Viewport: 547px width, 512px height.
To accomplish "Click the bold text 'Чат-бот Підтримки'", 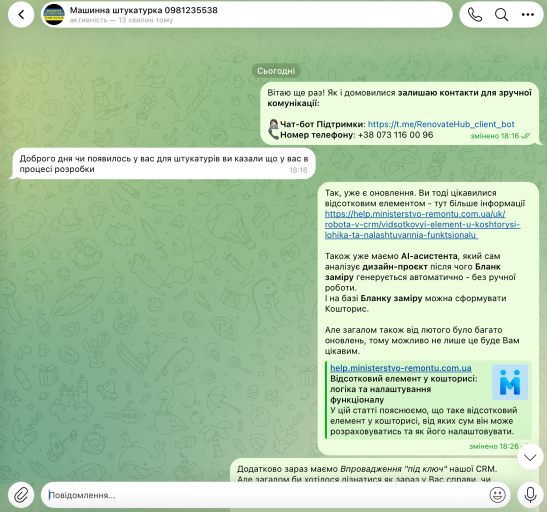I will pos(323,125).
